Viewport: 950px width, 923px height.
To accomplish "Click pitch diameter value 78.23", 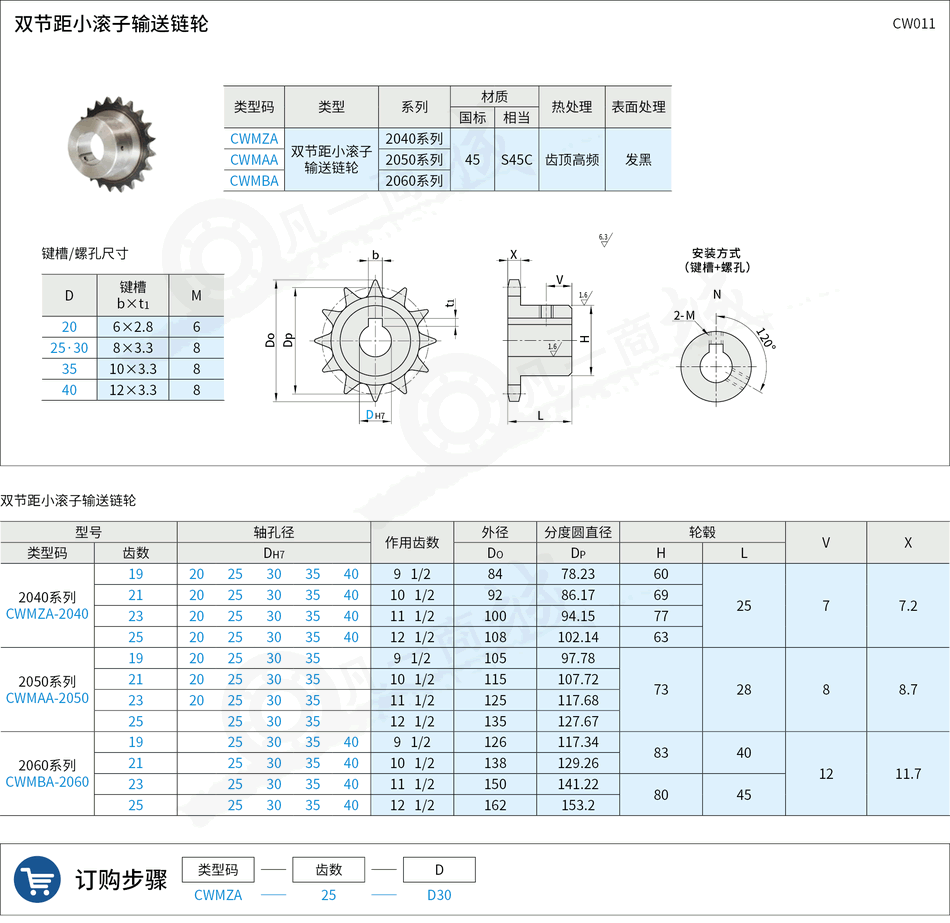I will pos(578,574).
